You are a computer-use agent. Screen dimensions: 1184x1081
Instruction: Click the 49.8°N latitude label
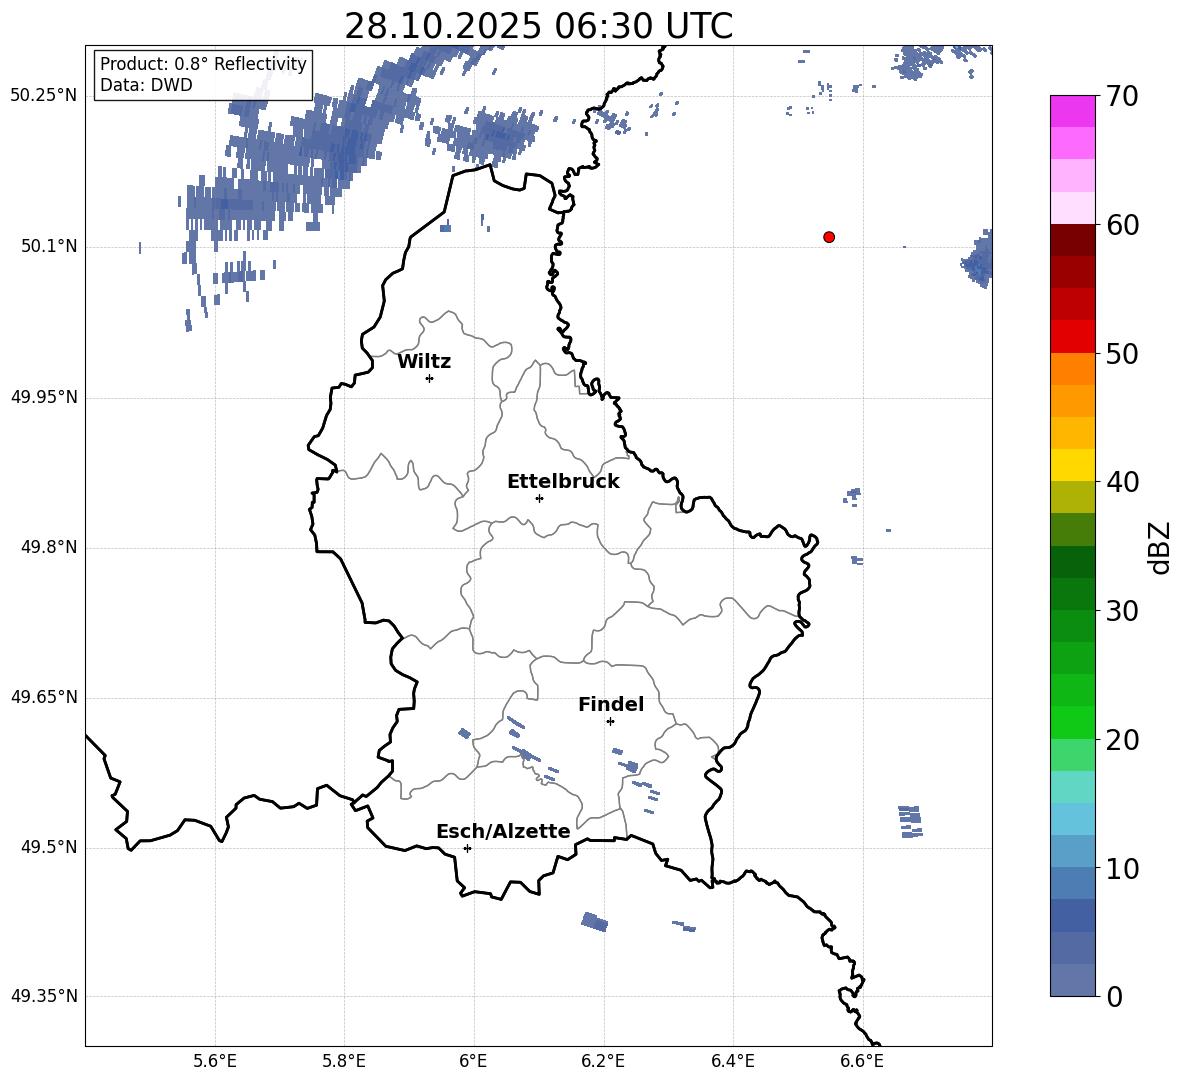pyautogui.click(x=49, y=547)
